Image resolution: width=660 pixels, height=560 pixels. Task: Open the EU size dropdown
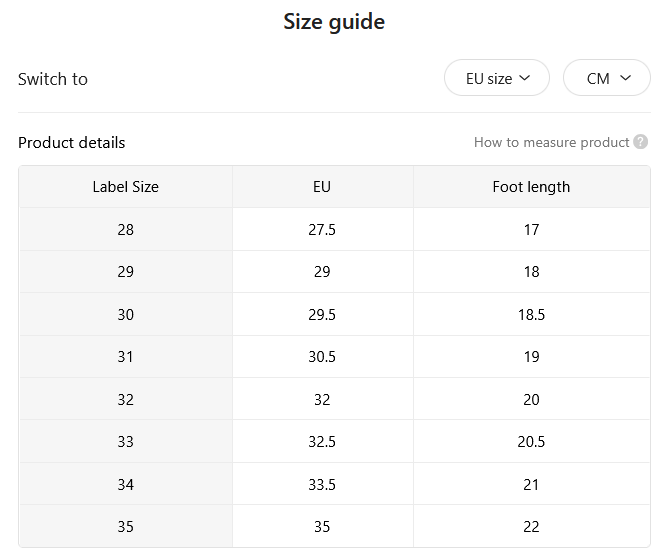pos(497,78)
